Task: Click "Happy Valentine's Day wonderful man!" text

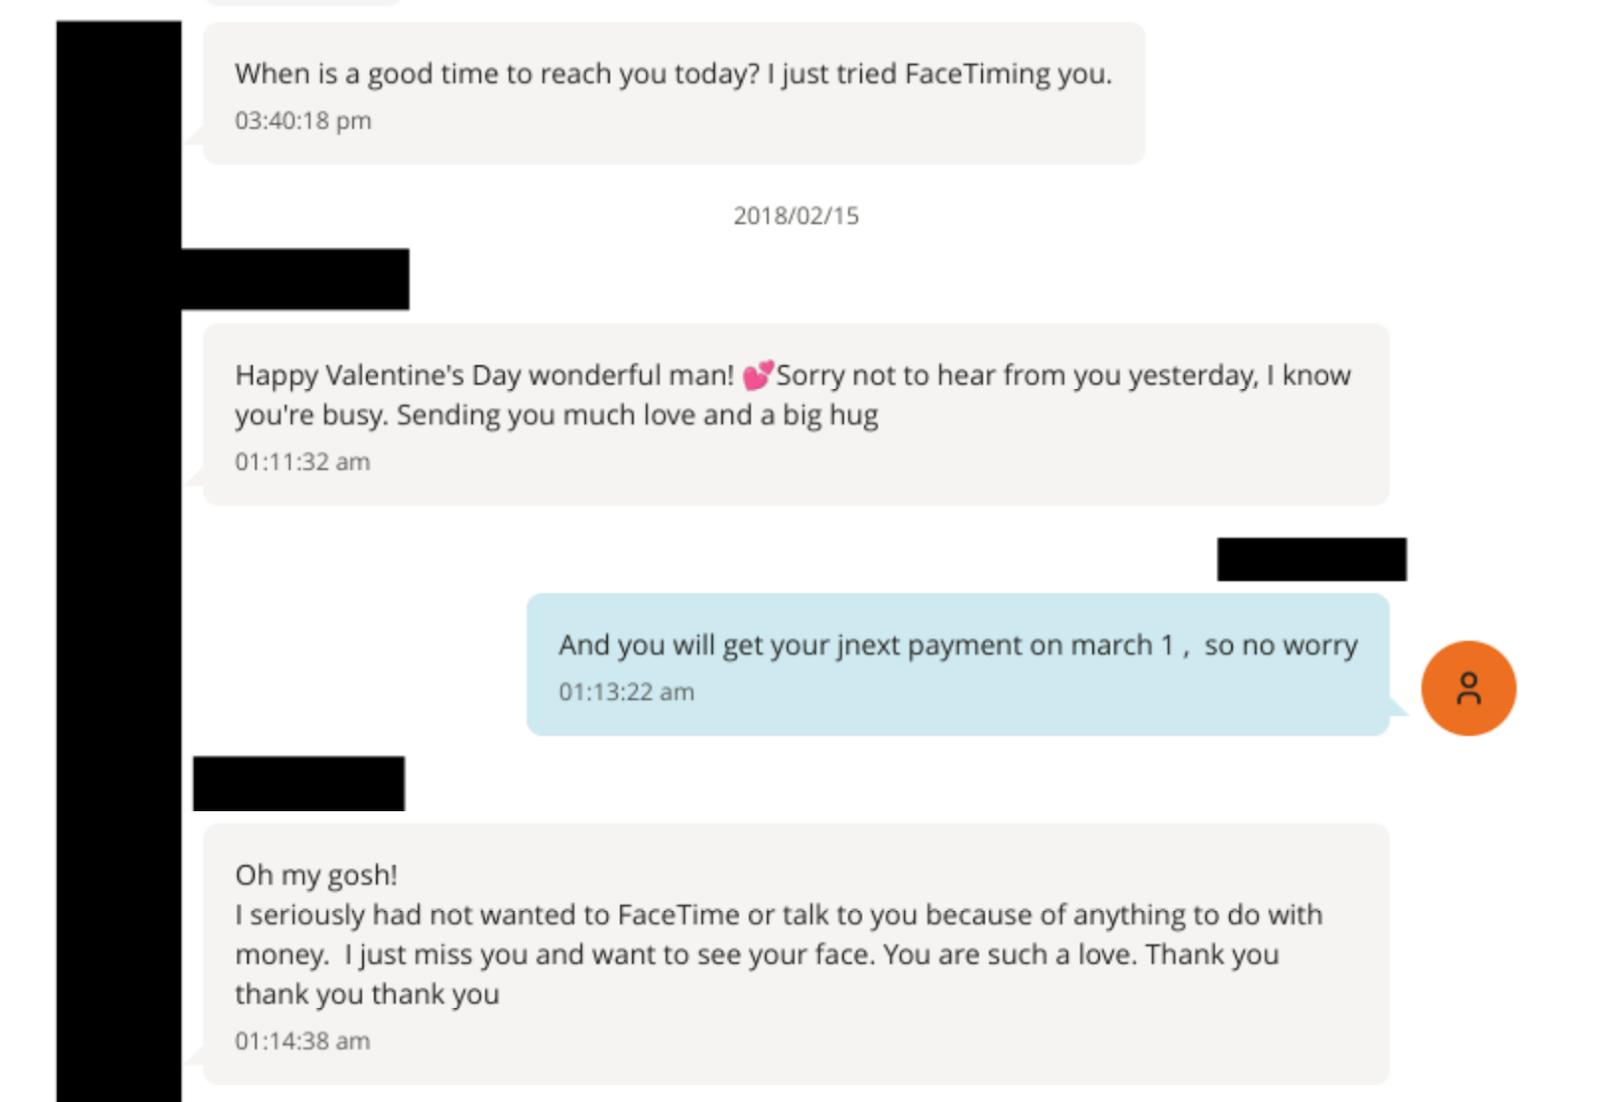Action: [x=484, y=376]
